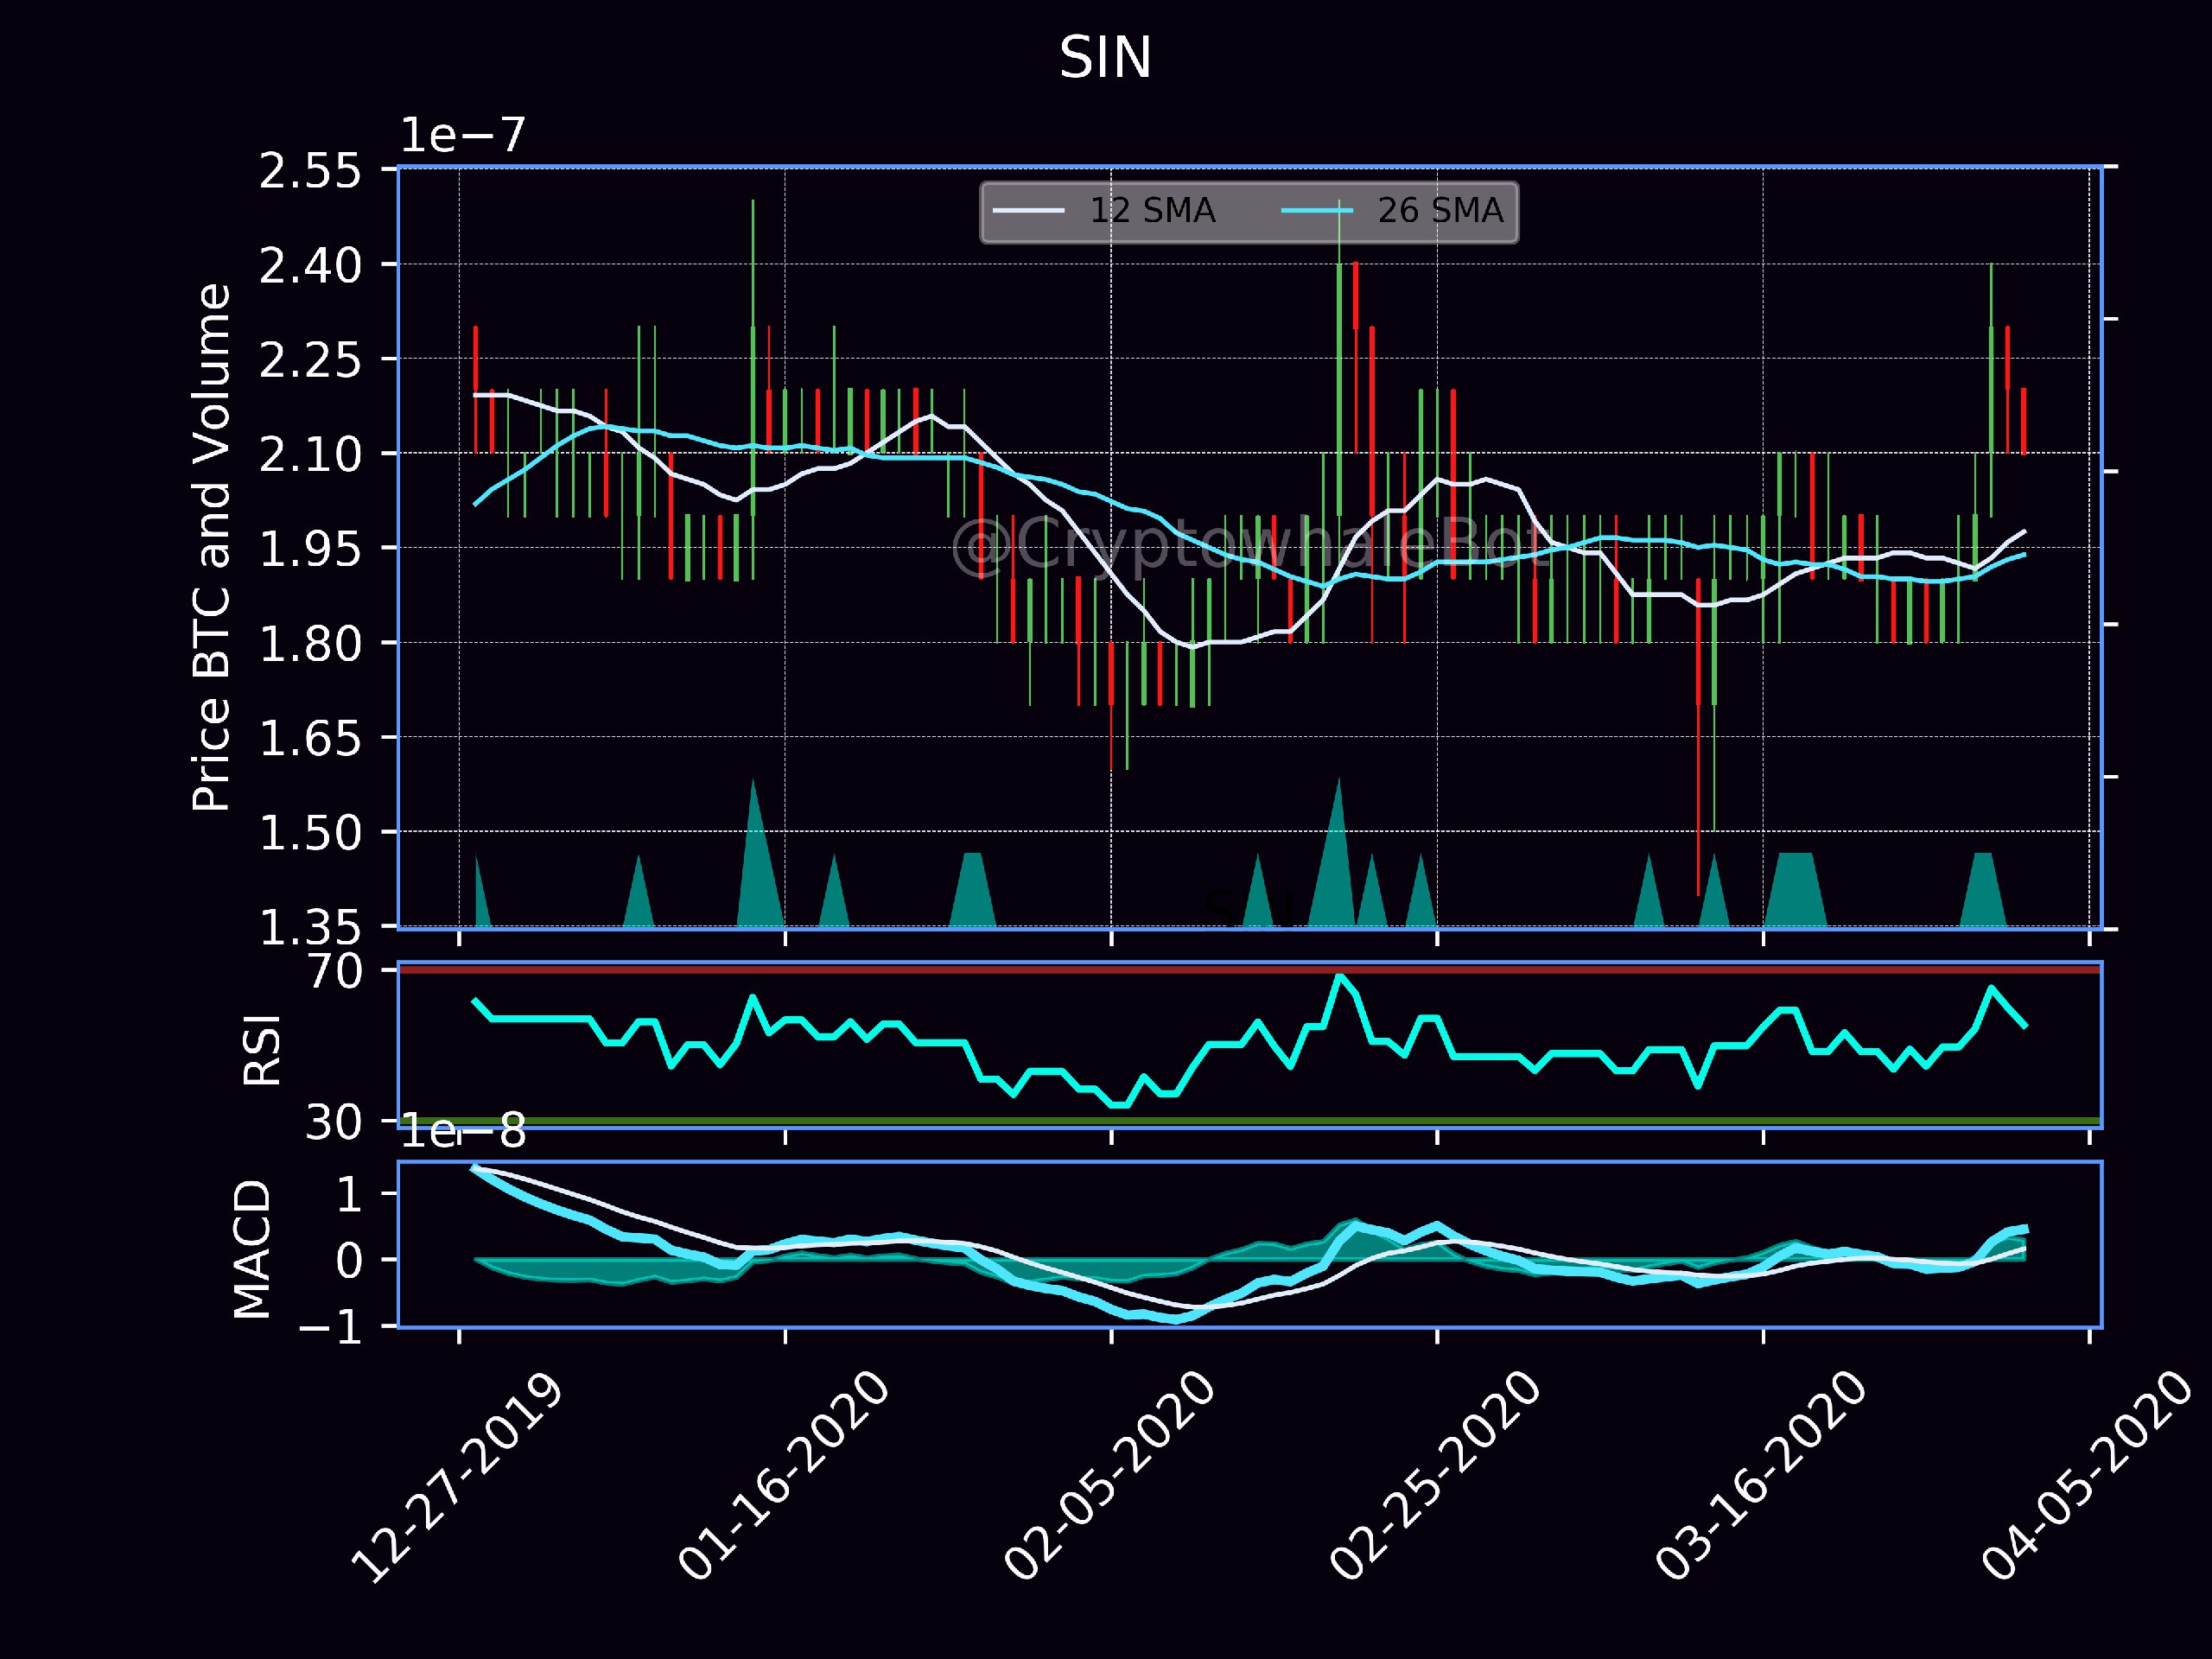
Task: Click the 26 SMA legend entry
Action: 1392,211
